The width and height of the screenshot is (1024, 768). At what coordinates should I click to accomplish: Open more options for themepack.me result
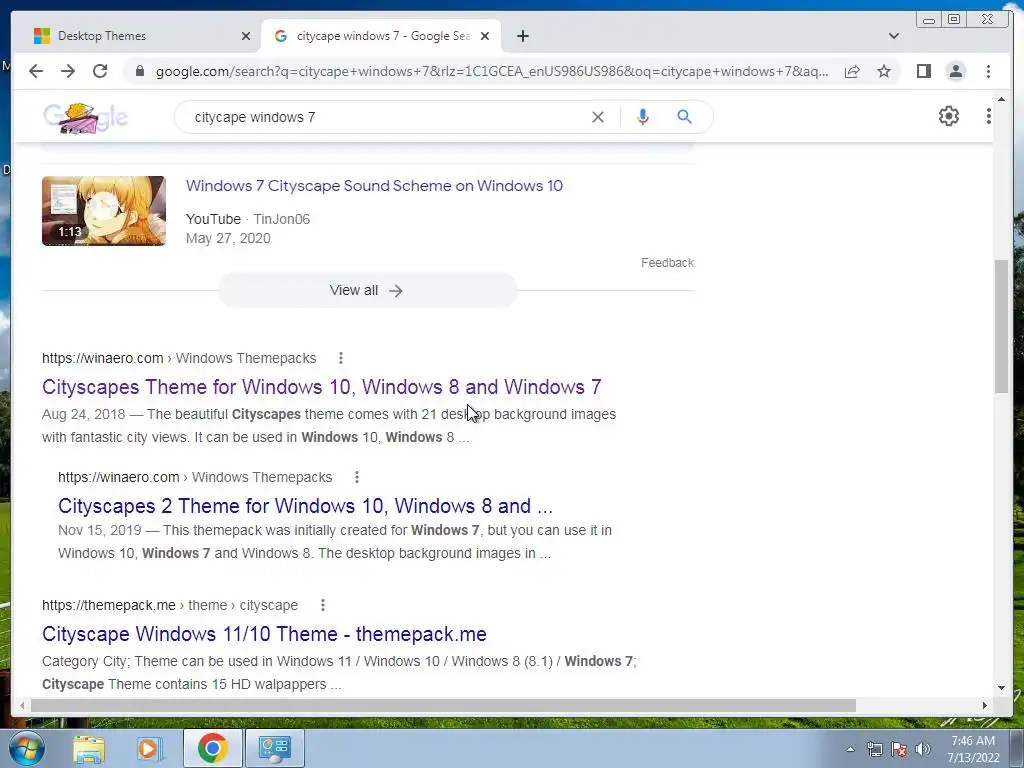[x=323, y=605]
